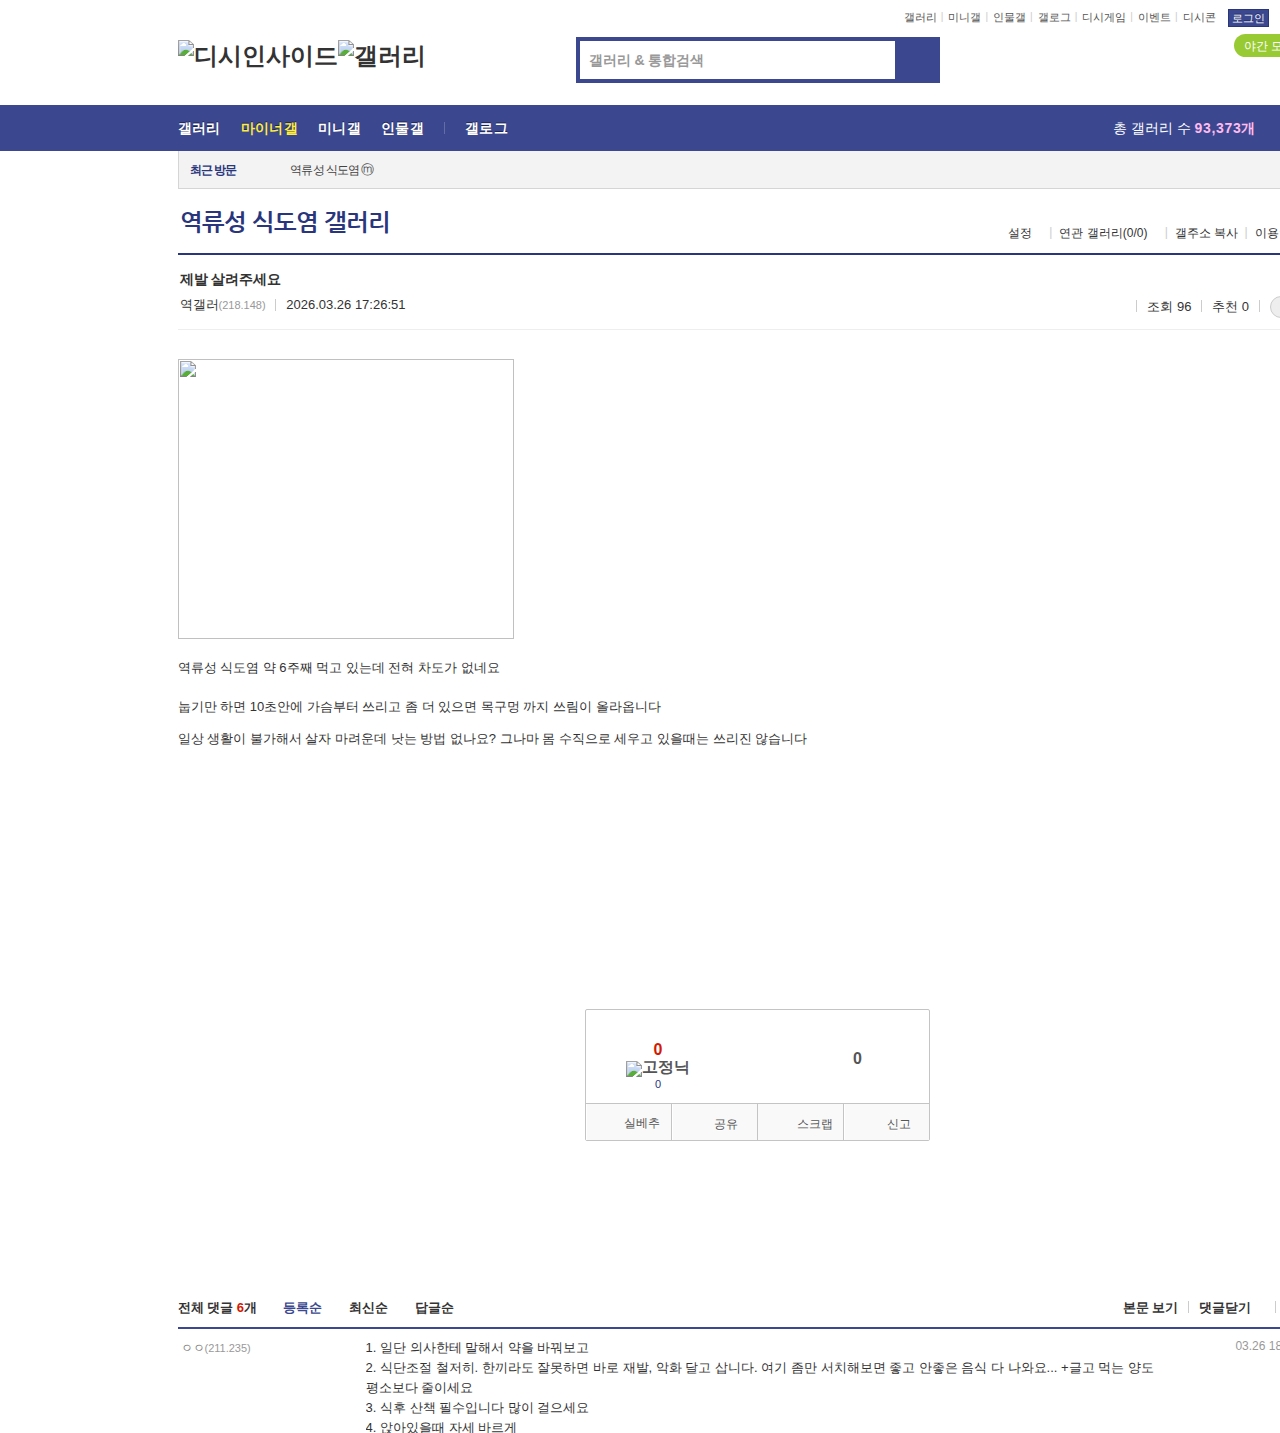Click the comment line 4. 앉아있을때 자세 바르게
1280x1433 pixels.
[441, 1427]
